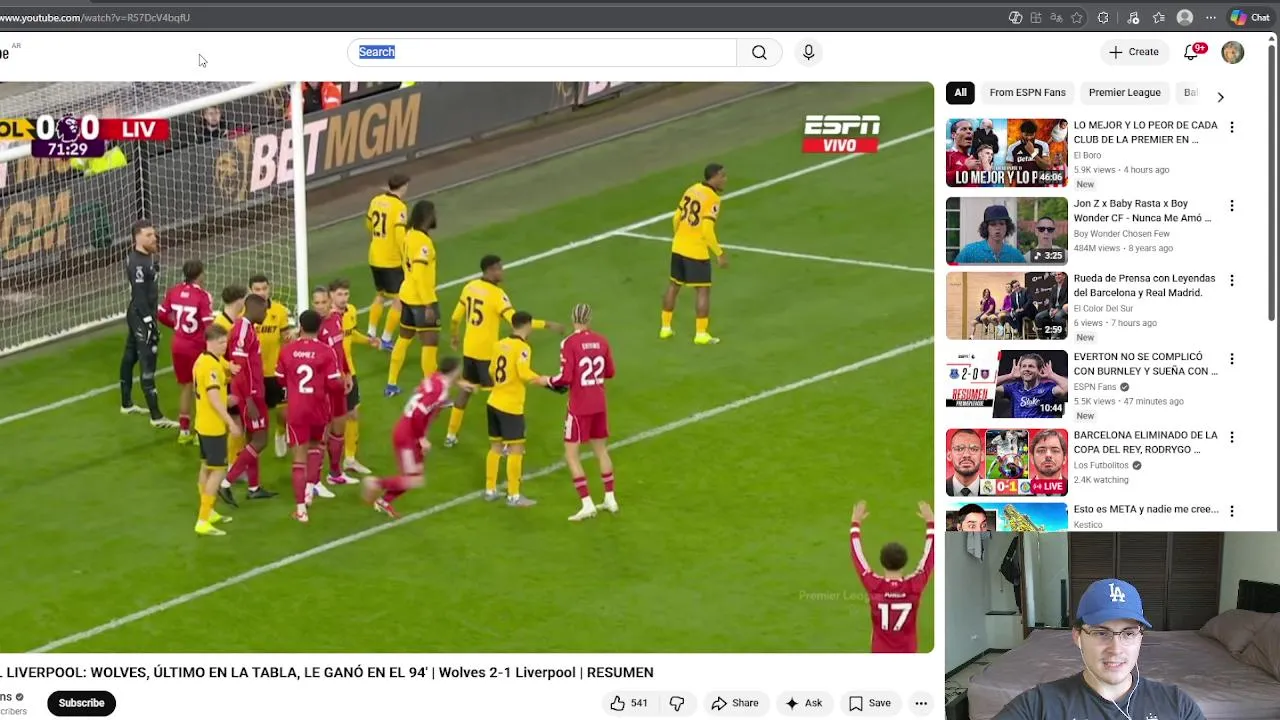This screenshot has height=720, width=1280.
Task: Click the YouTube search input field
Action: pos(542,52)
